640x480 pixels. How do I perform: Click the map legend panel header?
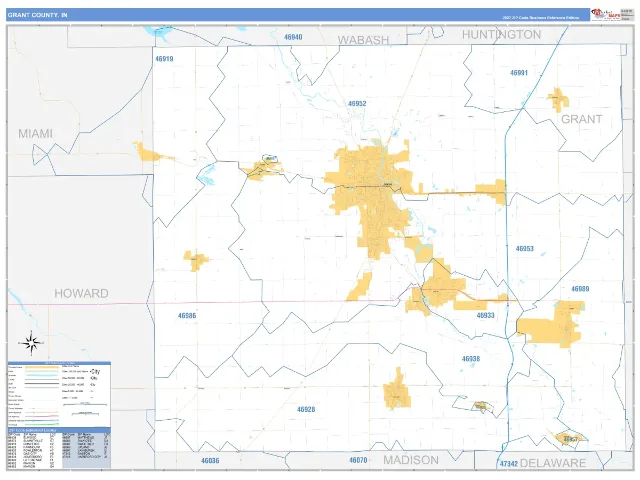(59, 363)
